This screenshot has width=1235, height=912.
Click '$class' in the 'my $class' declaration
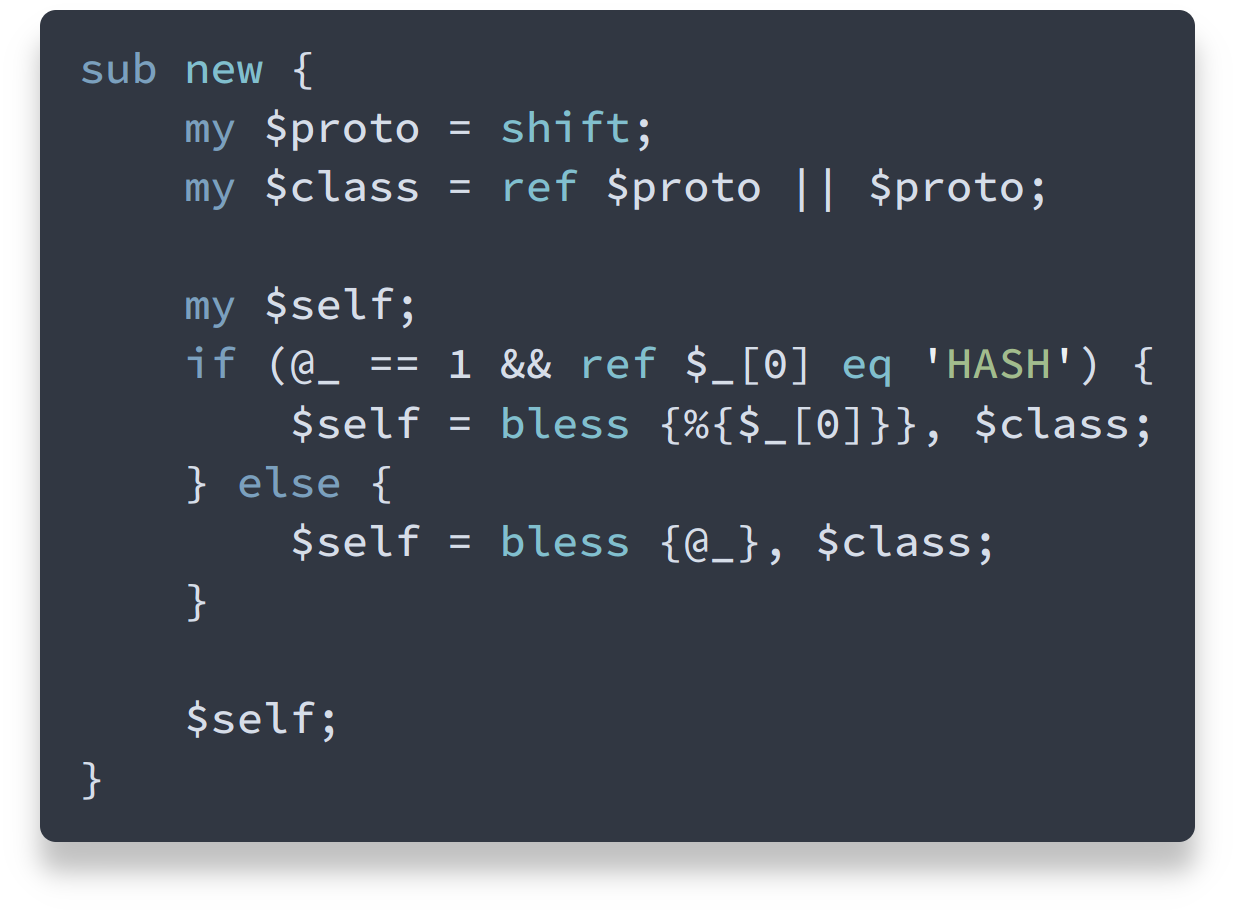click(342, 188)
